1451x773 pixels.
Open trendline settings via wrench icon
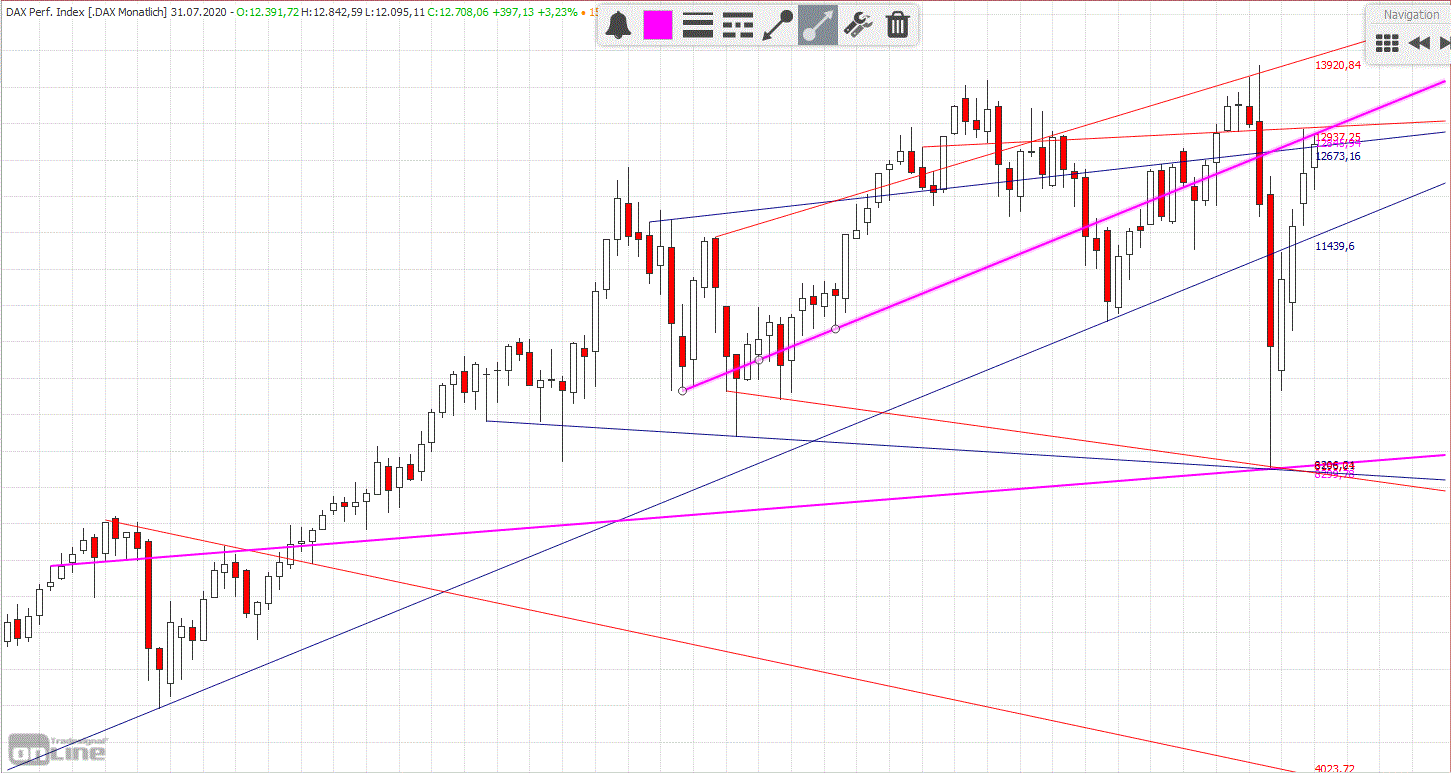[x=859, y=25]
